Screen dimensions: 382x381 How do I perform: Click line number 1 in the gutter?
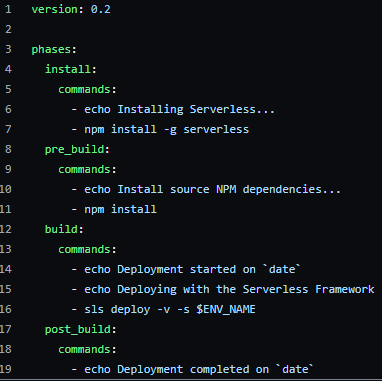click(8, 9)
